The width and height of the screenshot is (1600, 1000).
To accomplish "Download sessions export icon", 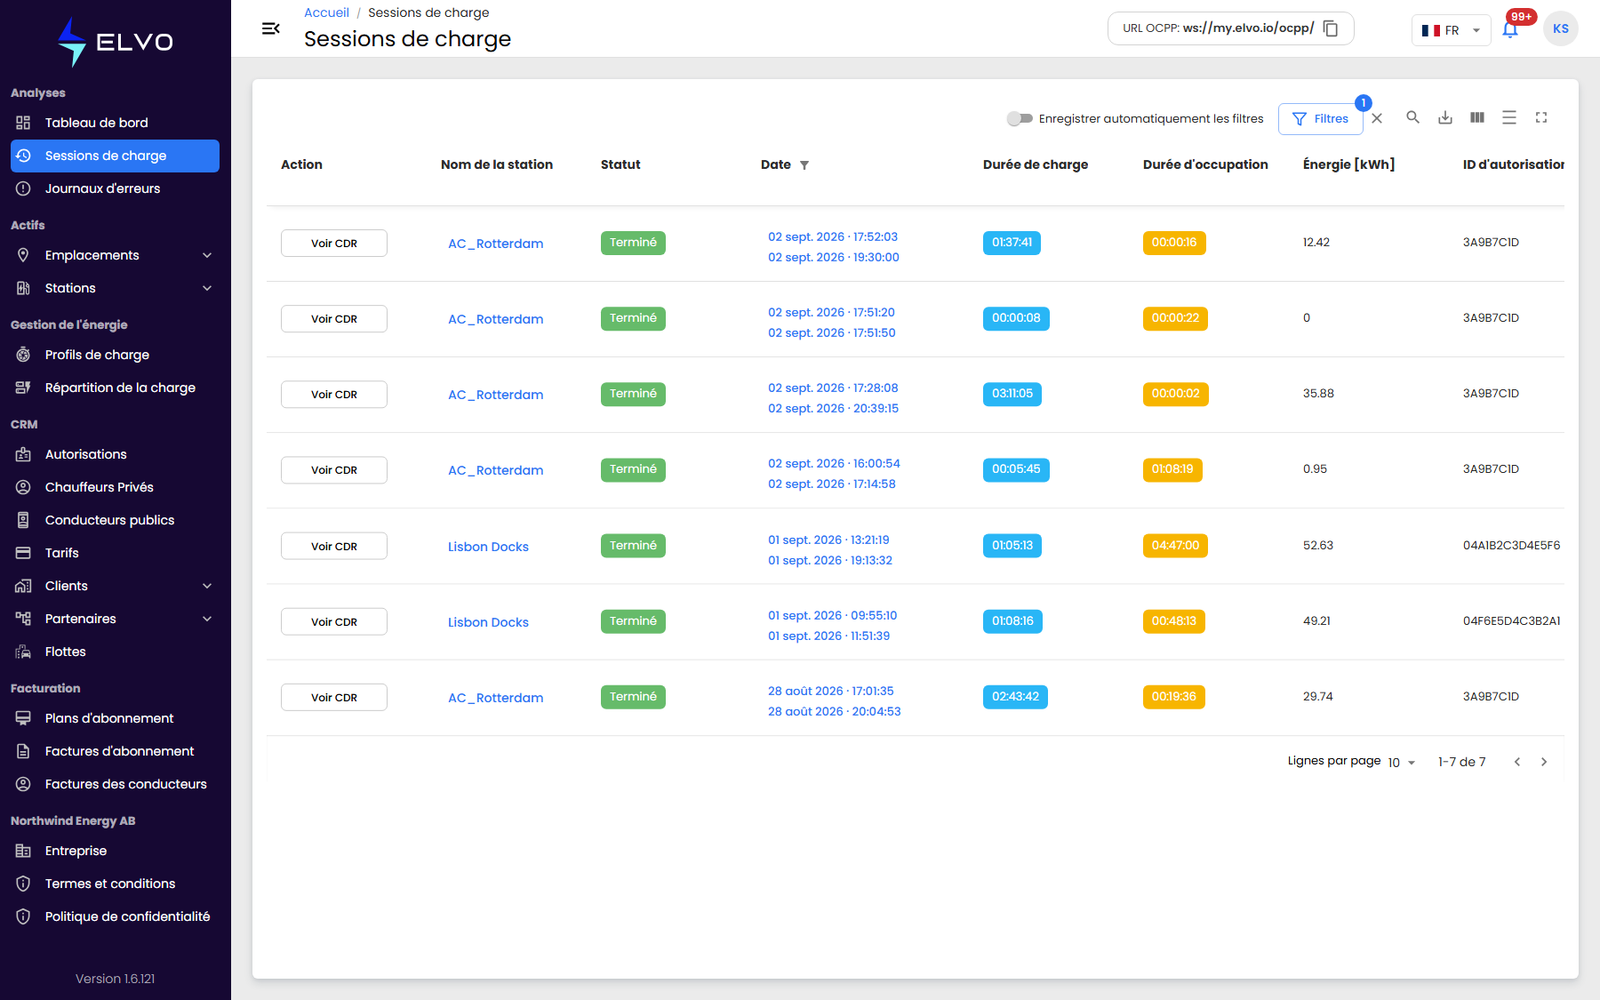I will 1445,118.
